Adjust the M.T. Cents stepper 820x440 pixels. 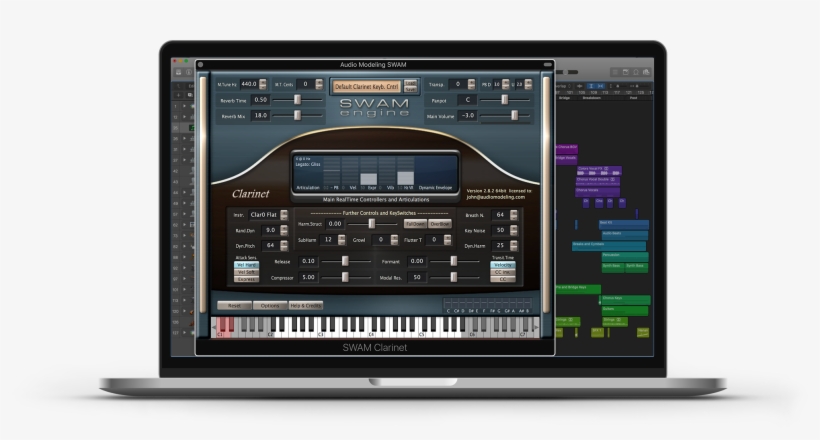pos(319,84)
